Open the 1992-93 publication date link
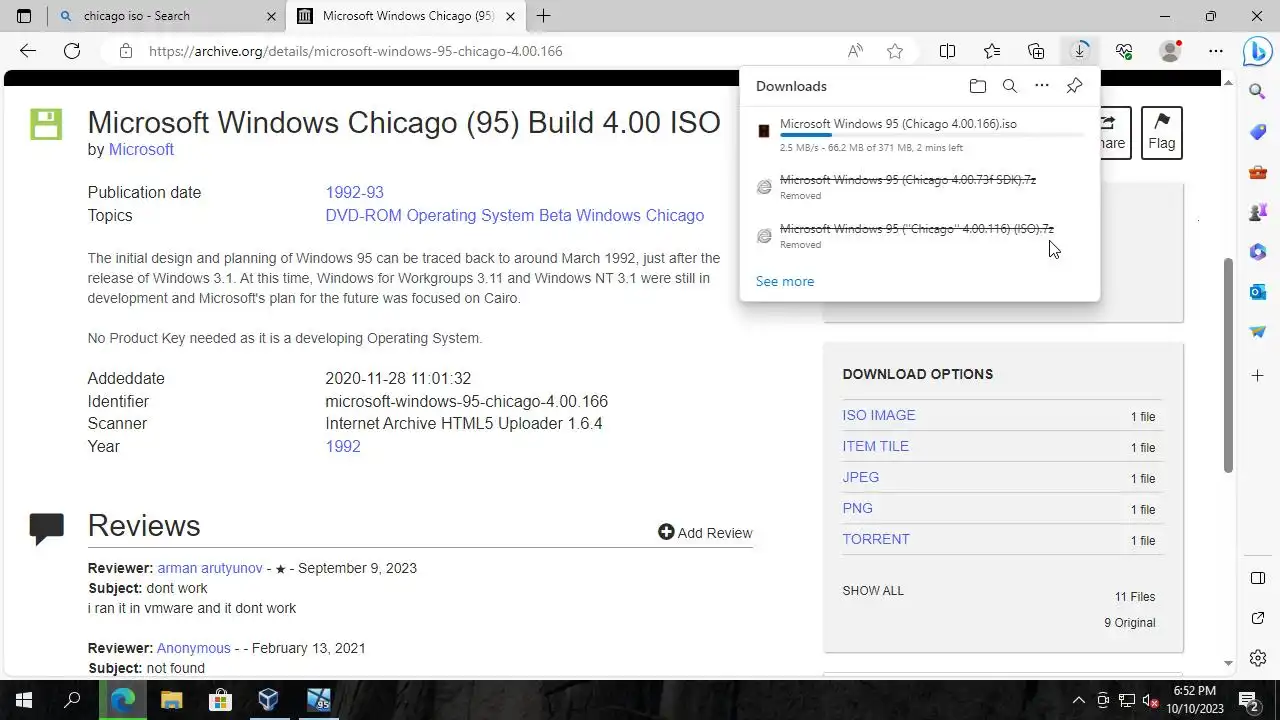This screenshot has width=1280, height=720. click(354, 192)
